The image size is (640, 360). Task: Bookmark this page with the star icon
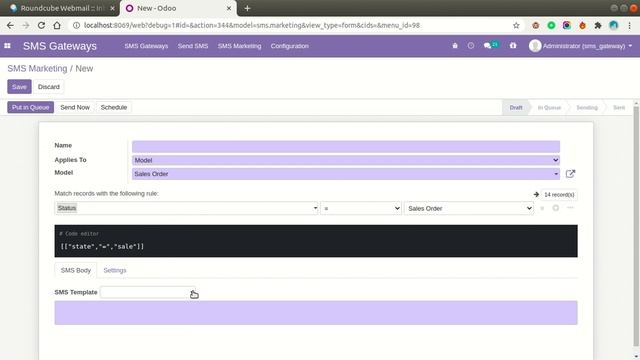pyautogui.click(x=516, y=25)
